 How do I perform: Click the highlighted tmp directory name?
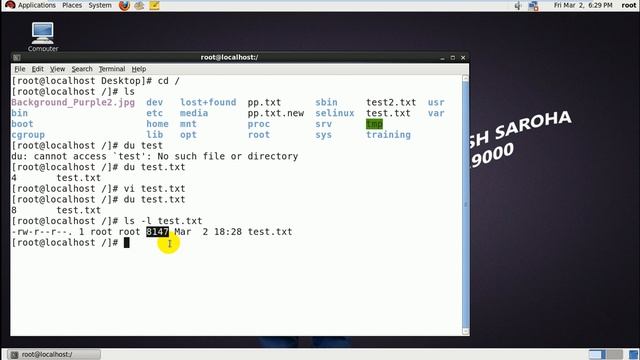374,124
